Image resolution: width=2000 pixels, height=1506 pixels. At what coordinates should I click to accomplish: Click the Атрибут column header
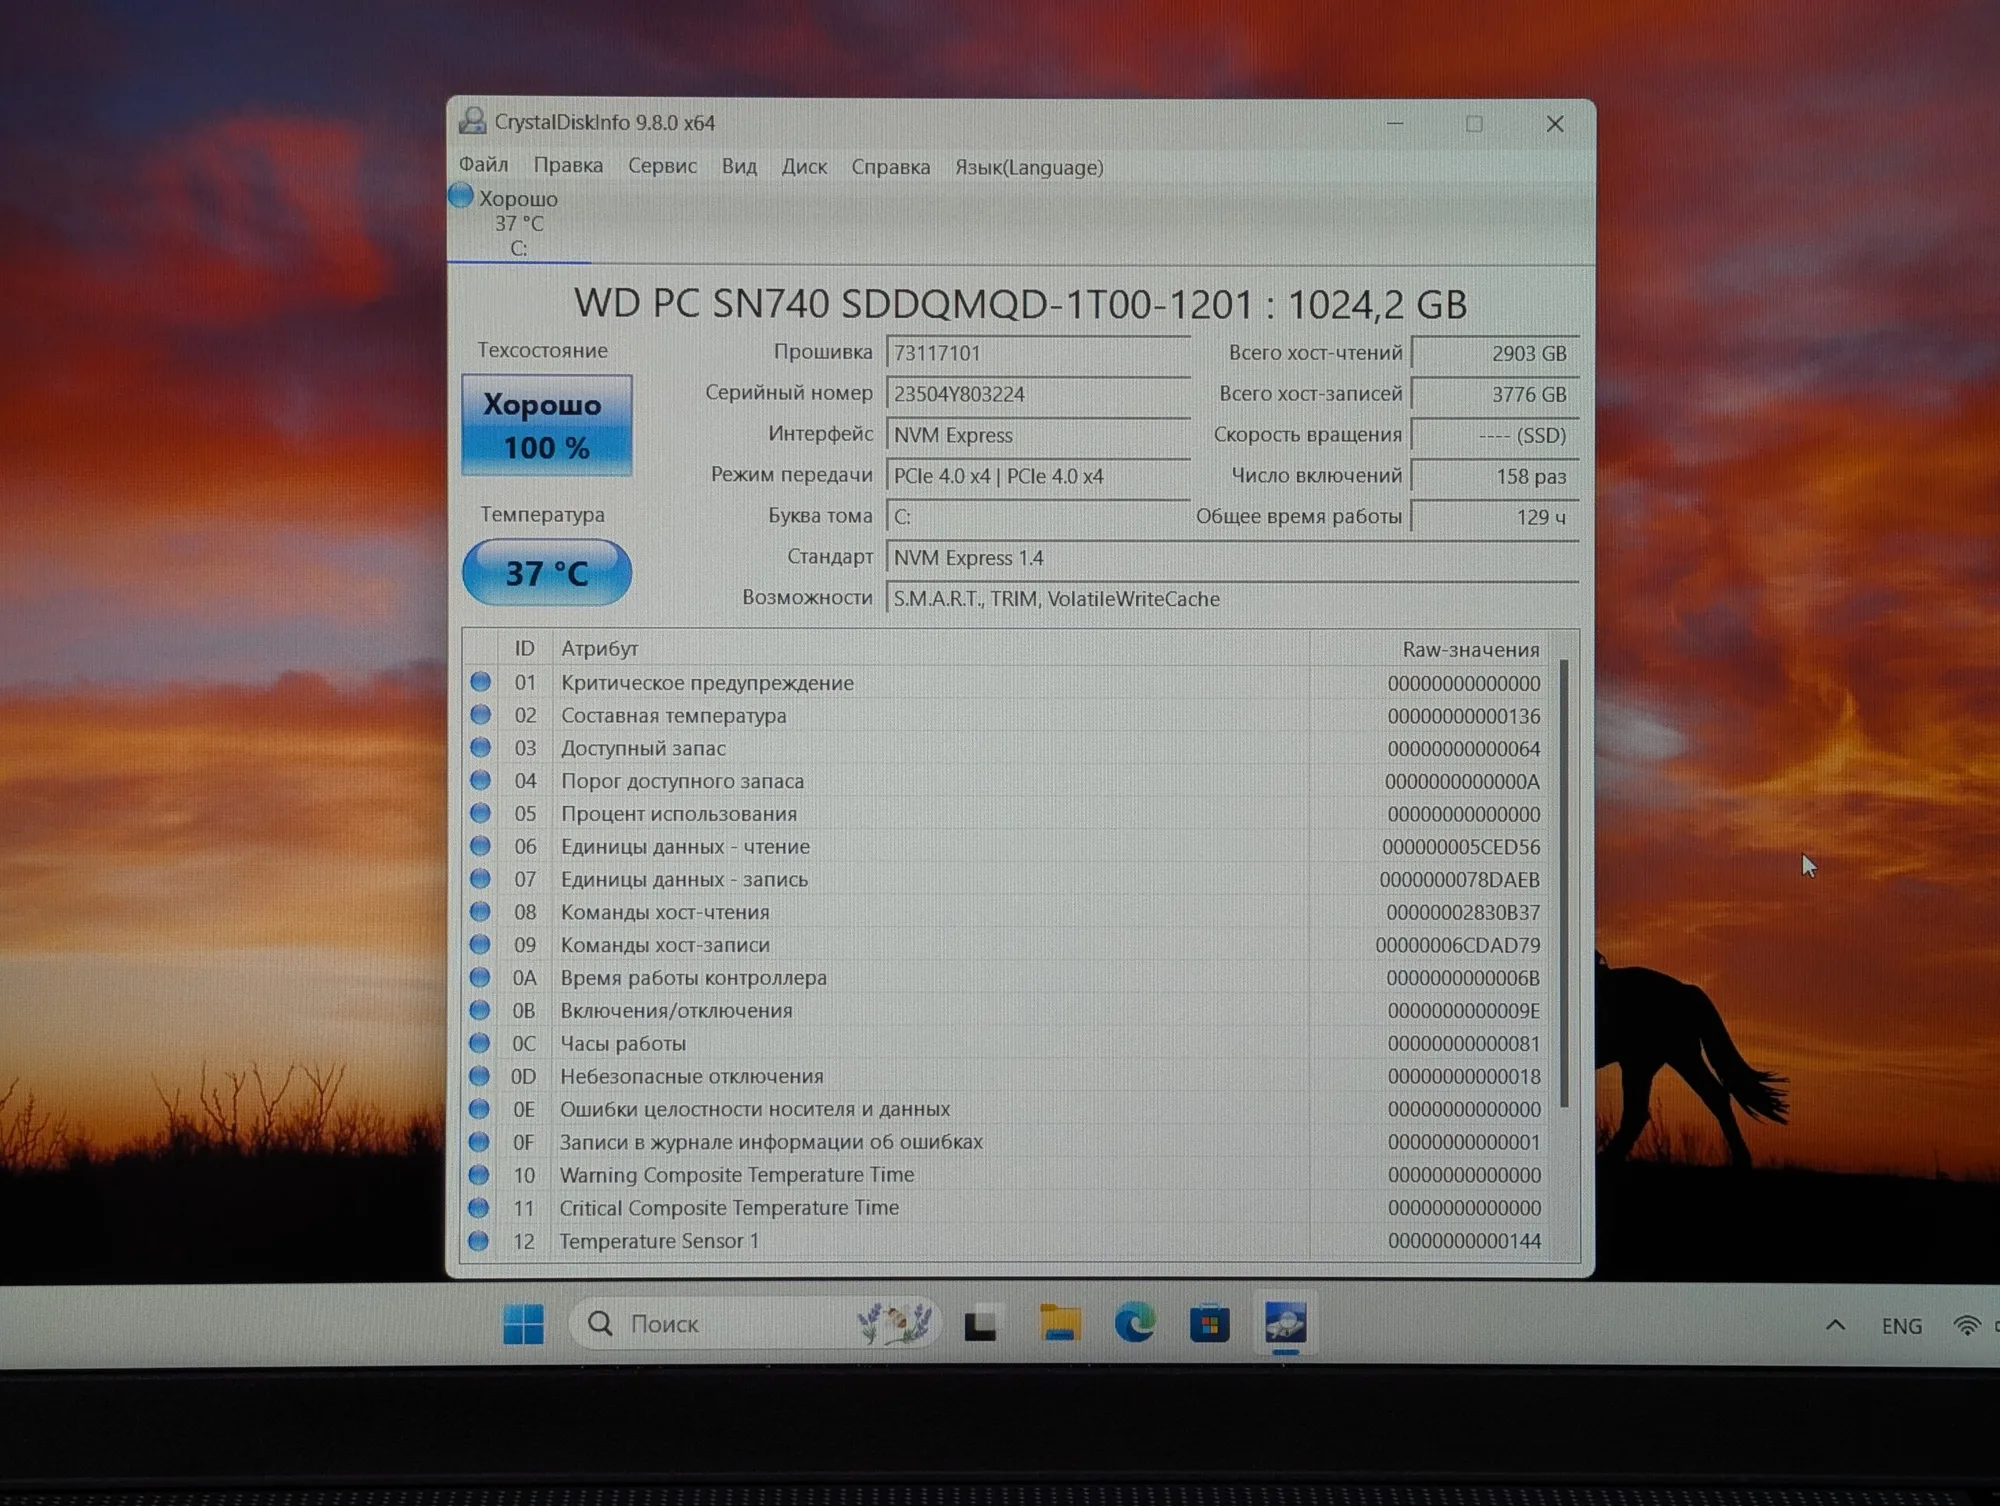click(x=930, y=648)
